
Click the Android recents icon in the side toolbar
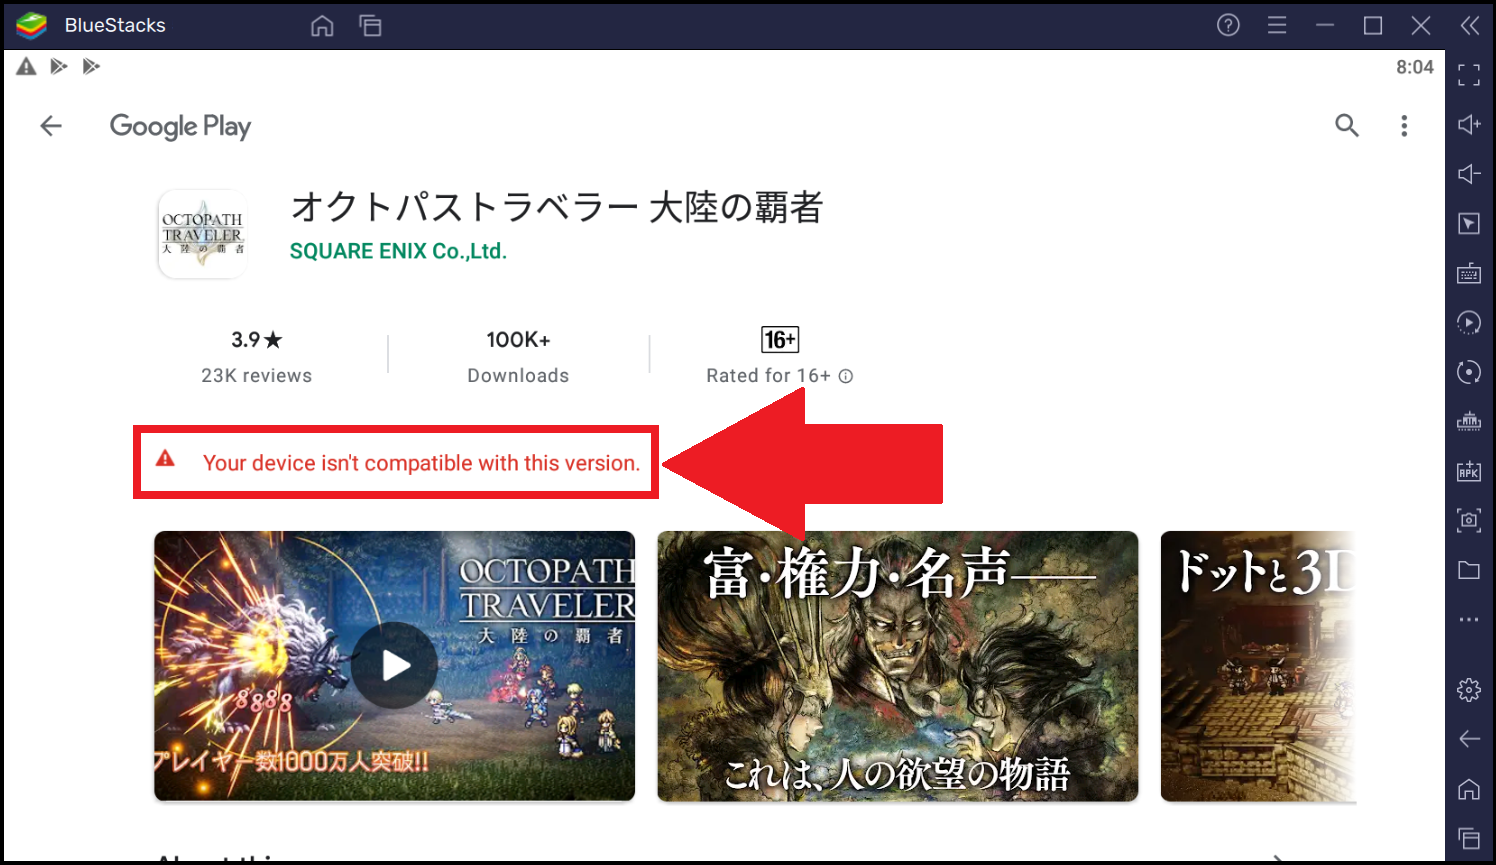point(1469,838)
